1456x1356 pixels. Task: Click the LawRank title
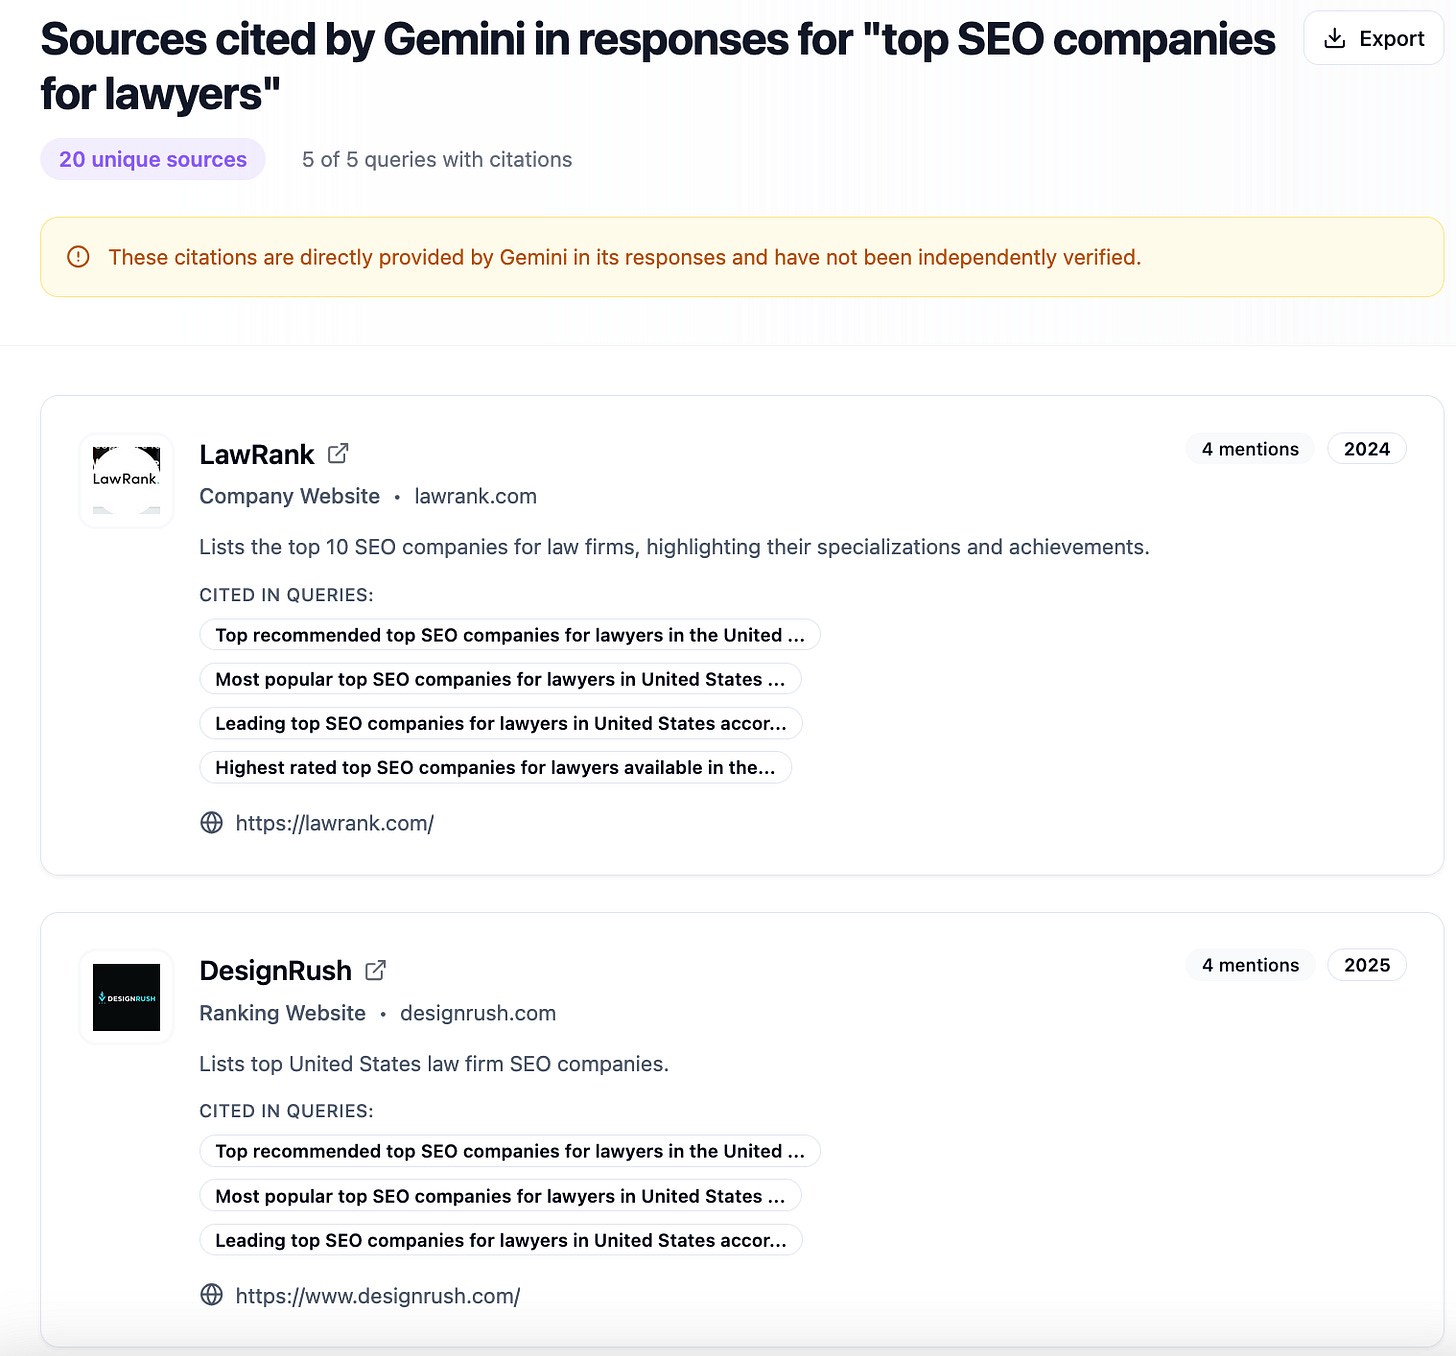[257, 454]
